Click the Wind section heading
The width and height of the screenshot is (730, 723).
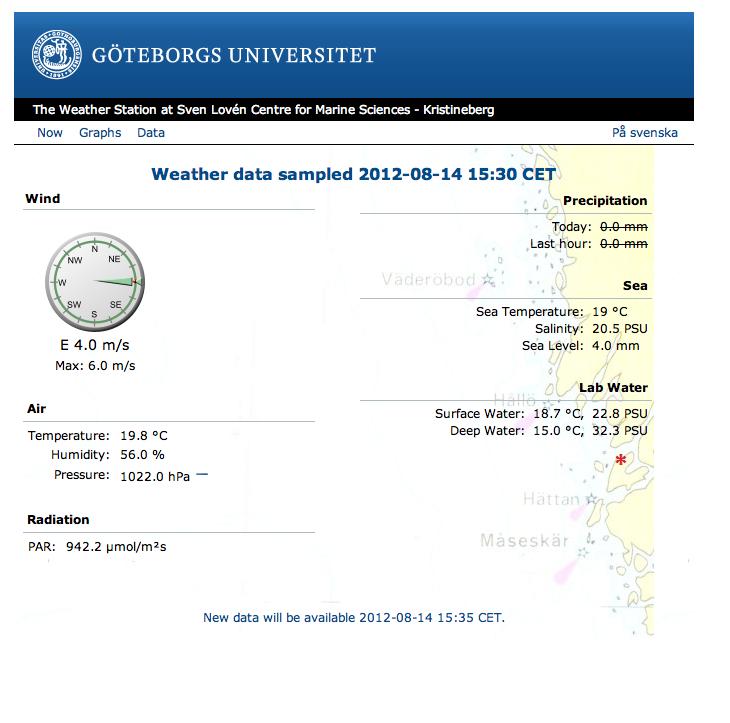tap(43, 199)
